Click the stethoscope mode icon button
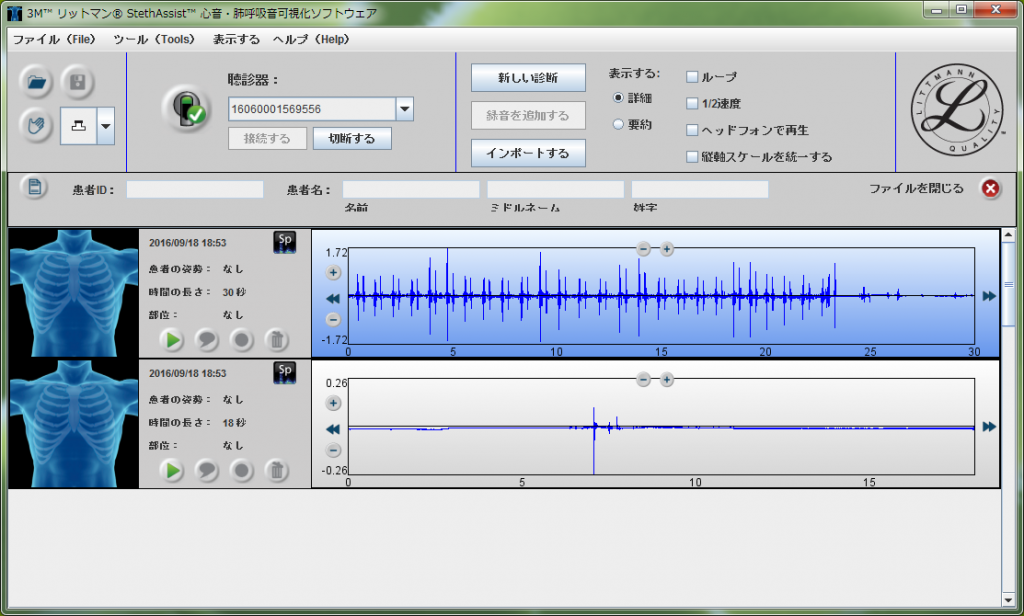This screenshot has height=616, width=1024. 78,125
